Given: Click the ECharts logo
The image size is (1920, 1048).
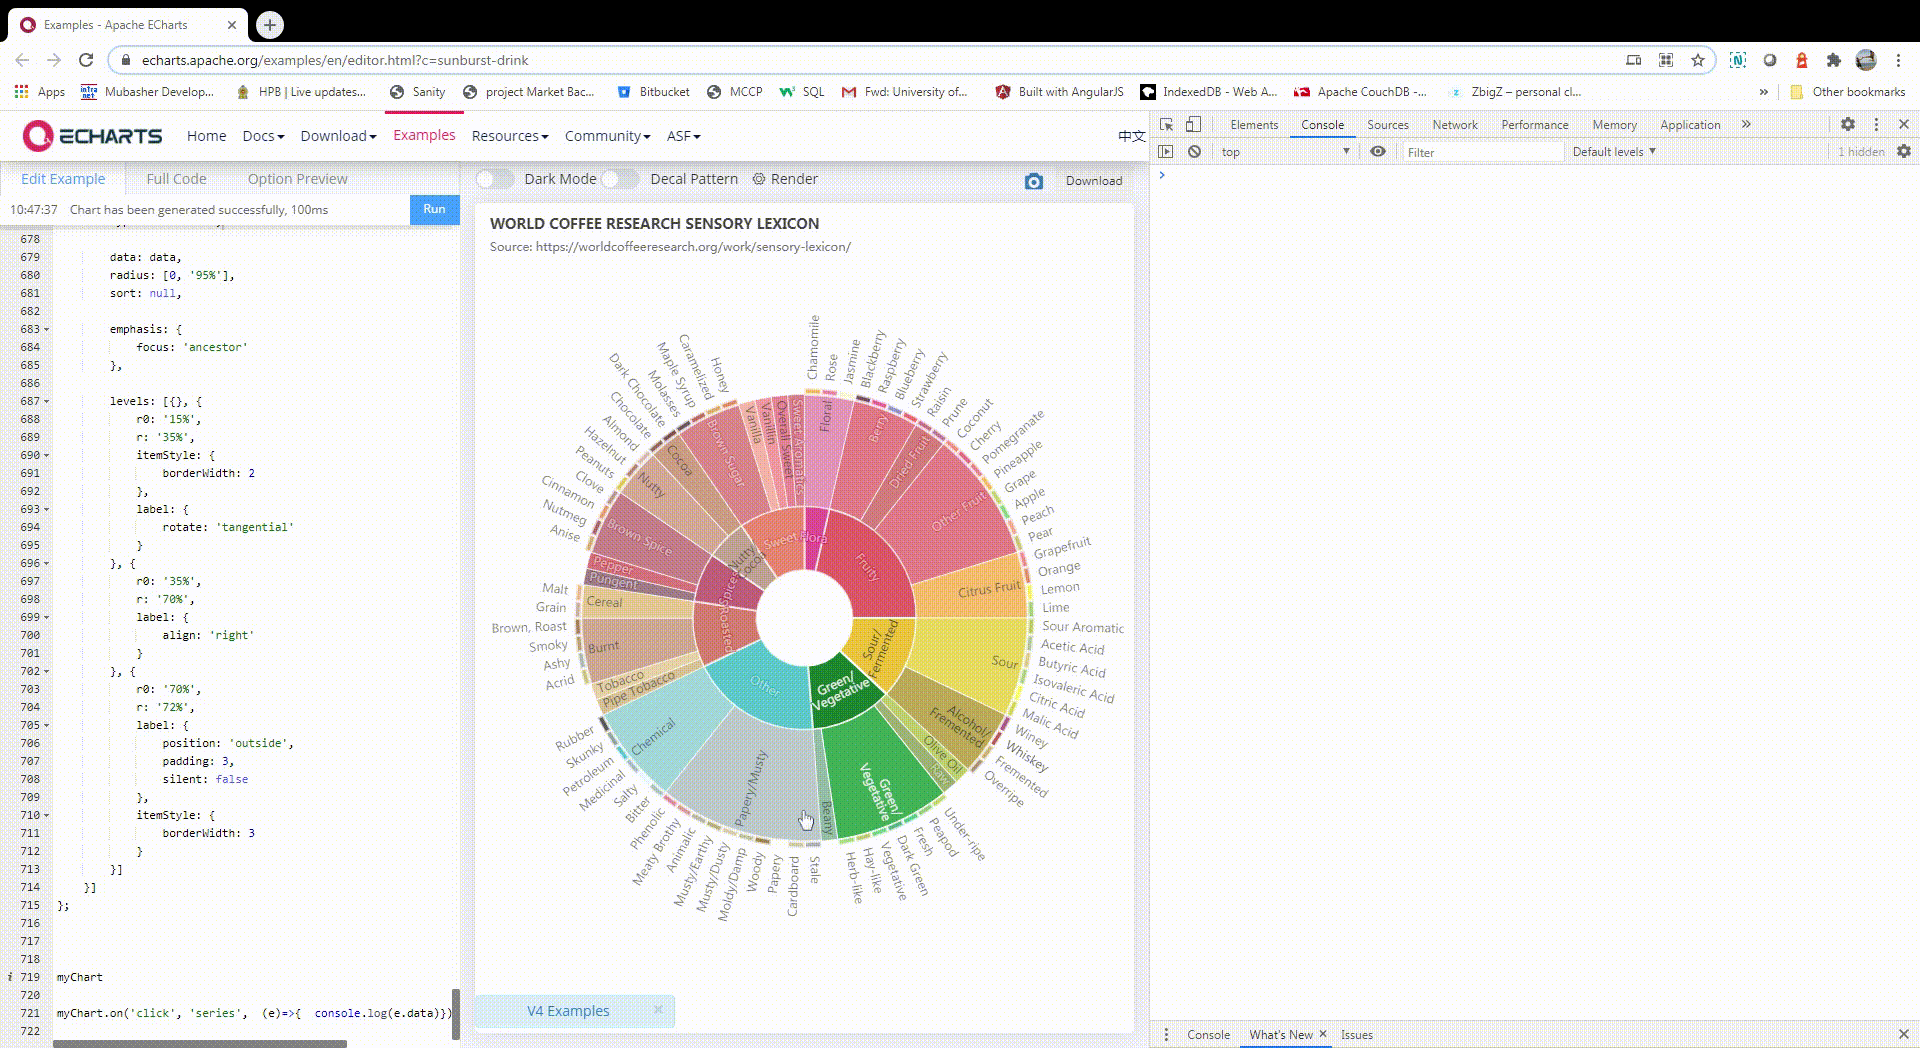Looking at the screenshot, I should coord(92,136).
